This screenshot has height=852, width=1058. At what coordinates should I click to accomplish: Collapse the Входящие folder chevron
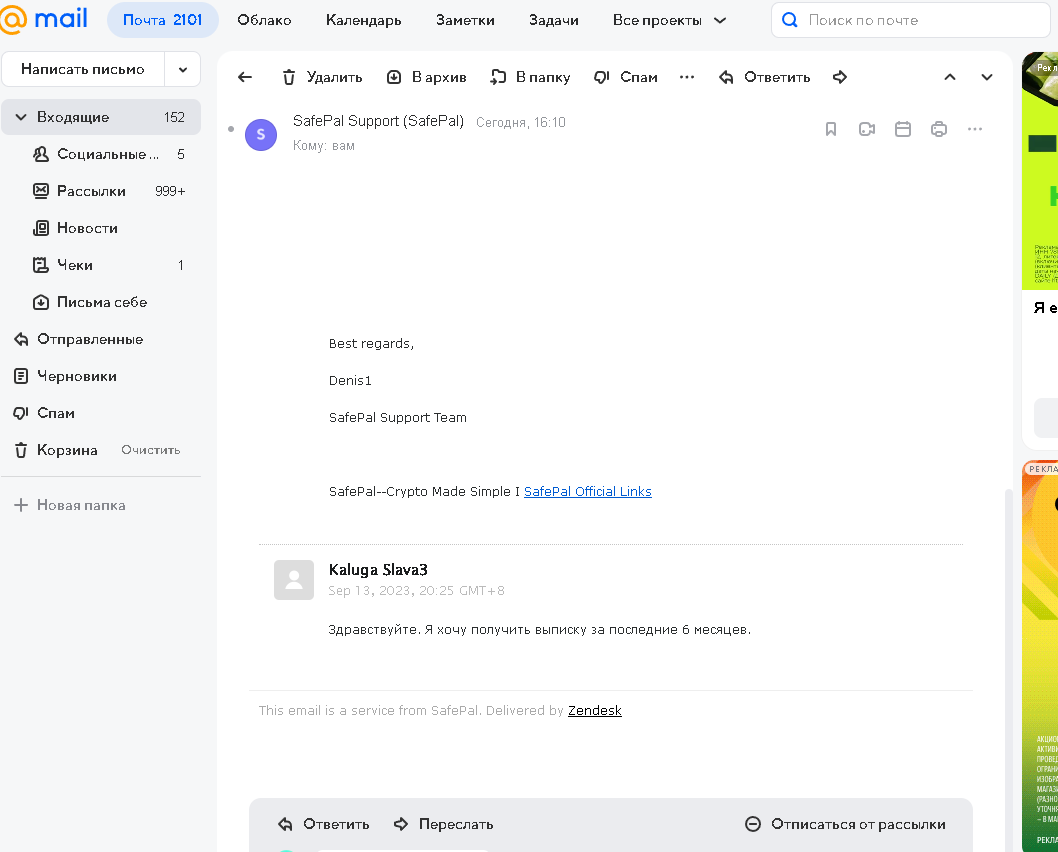click(21, 117)
